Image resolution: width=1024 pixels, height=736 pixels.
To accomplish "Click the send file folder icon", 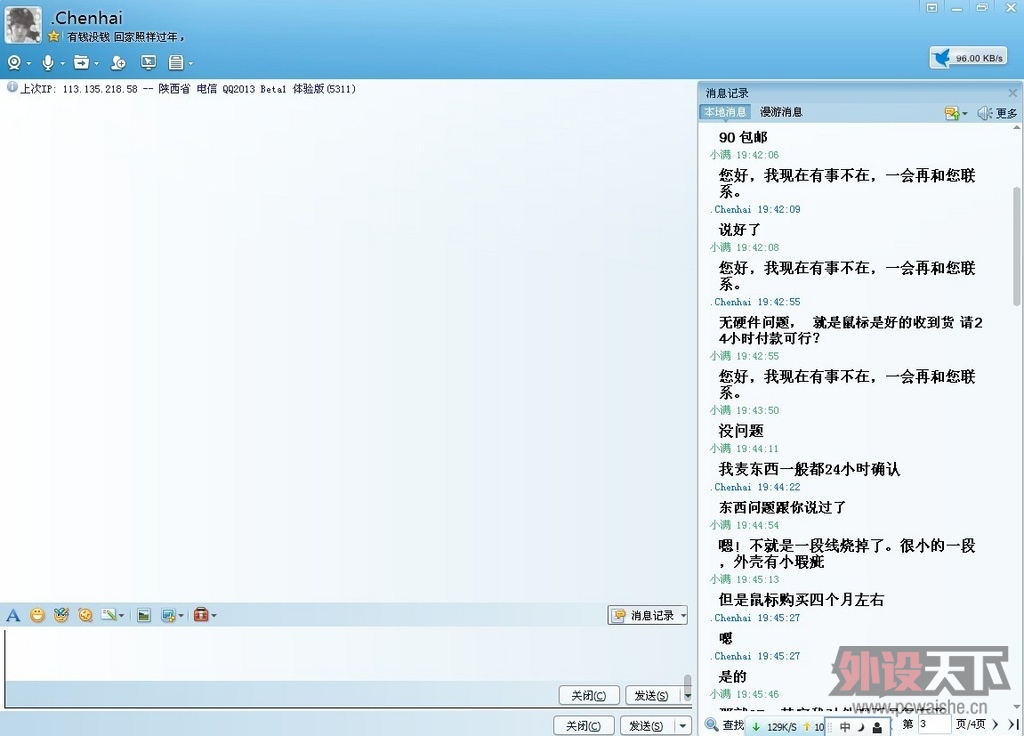I will (x=81, y=63).
